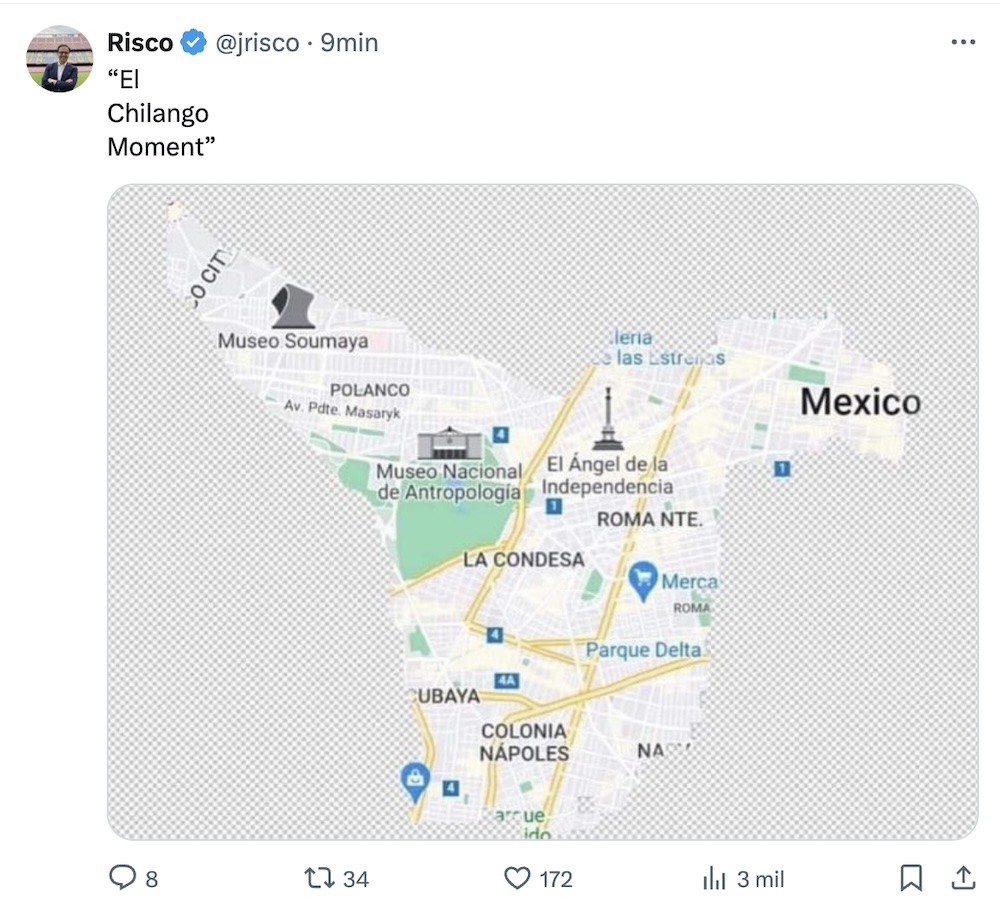Screen dimensions: 1000x909
Task: Click the Mexico label on map
Action: tap(860, 402)
